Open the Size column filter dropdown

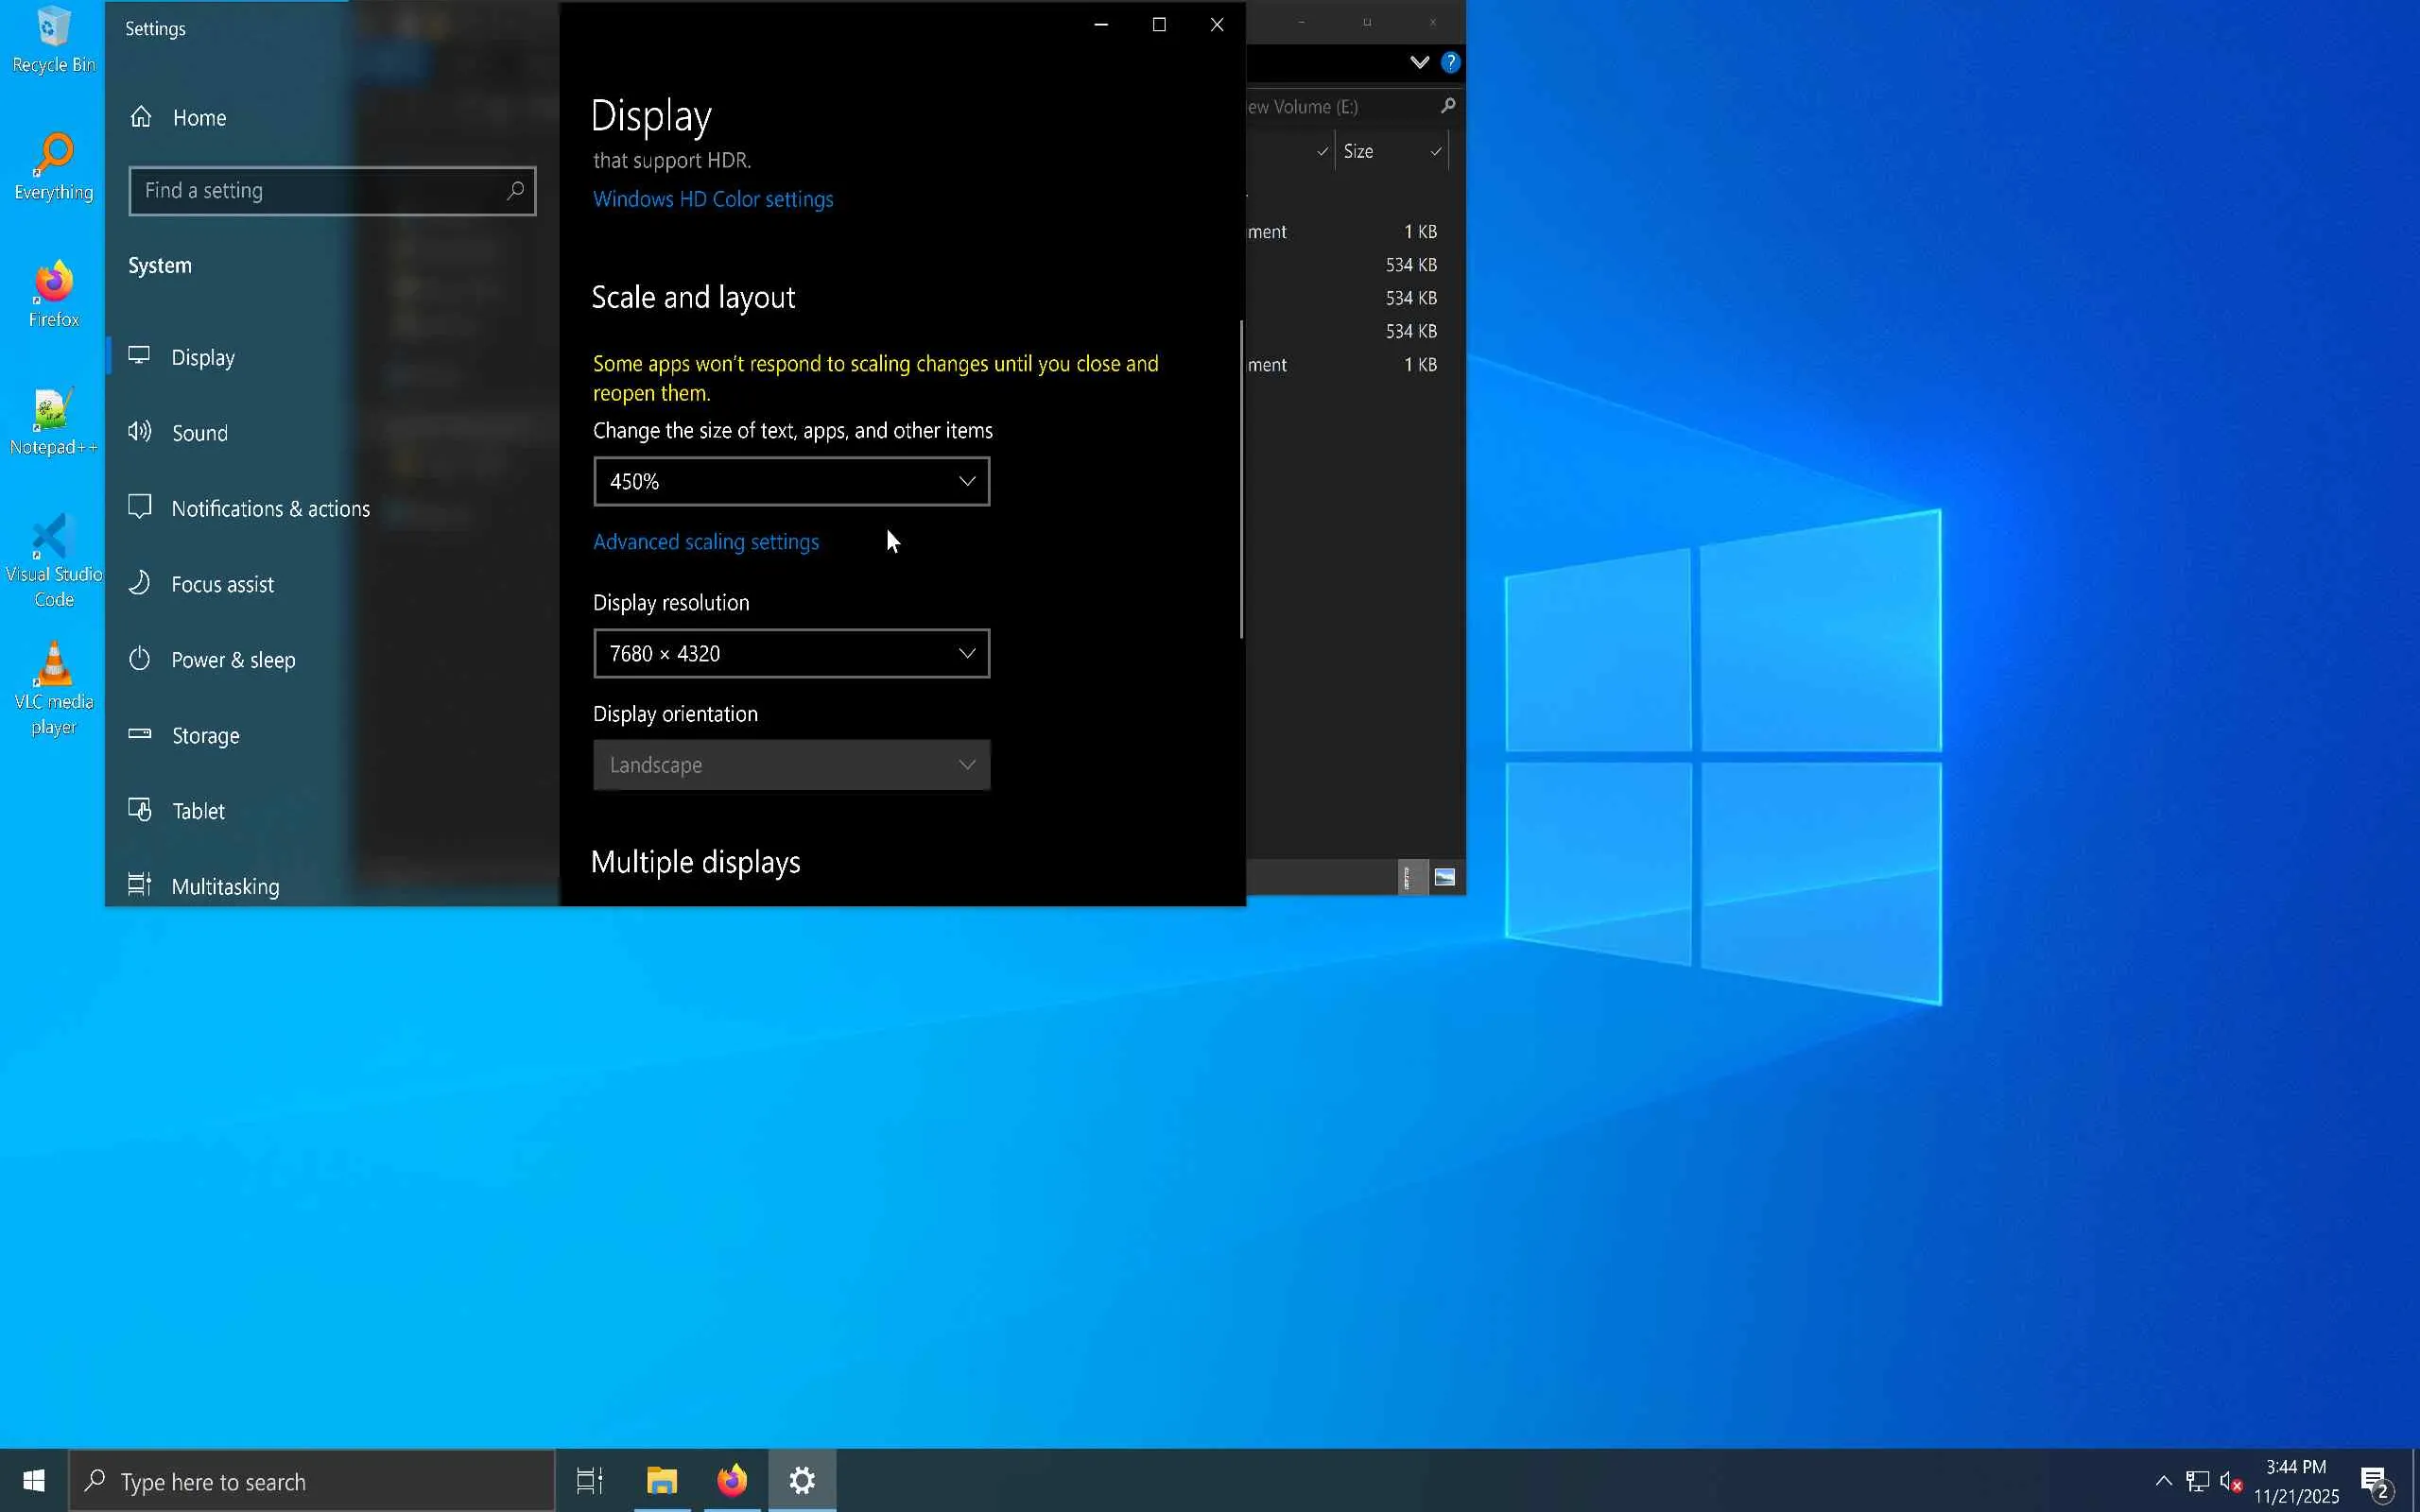coord(1436,152)
